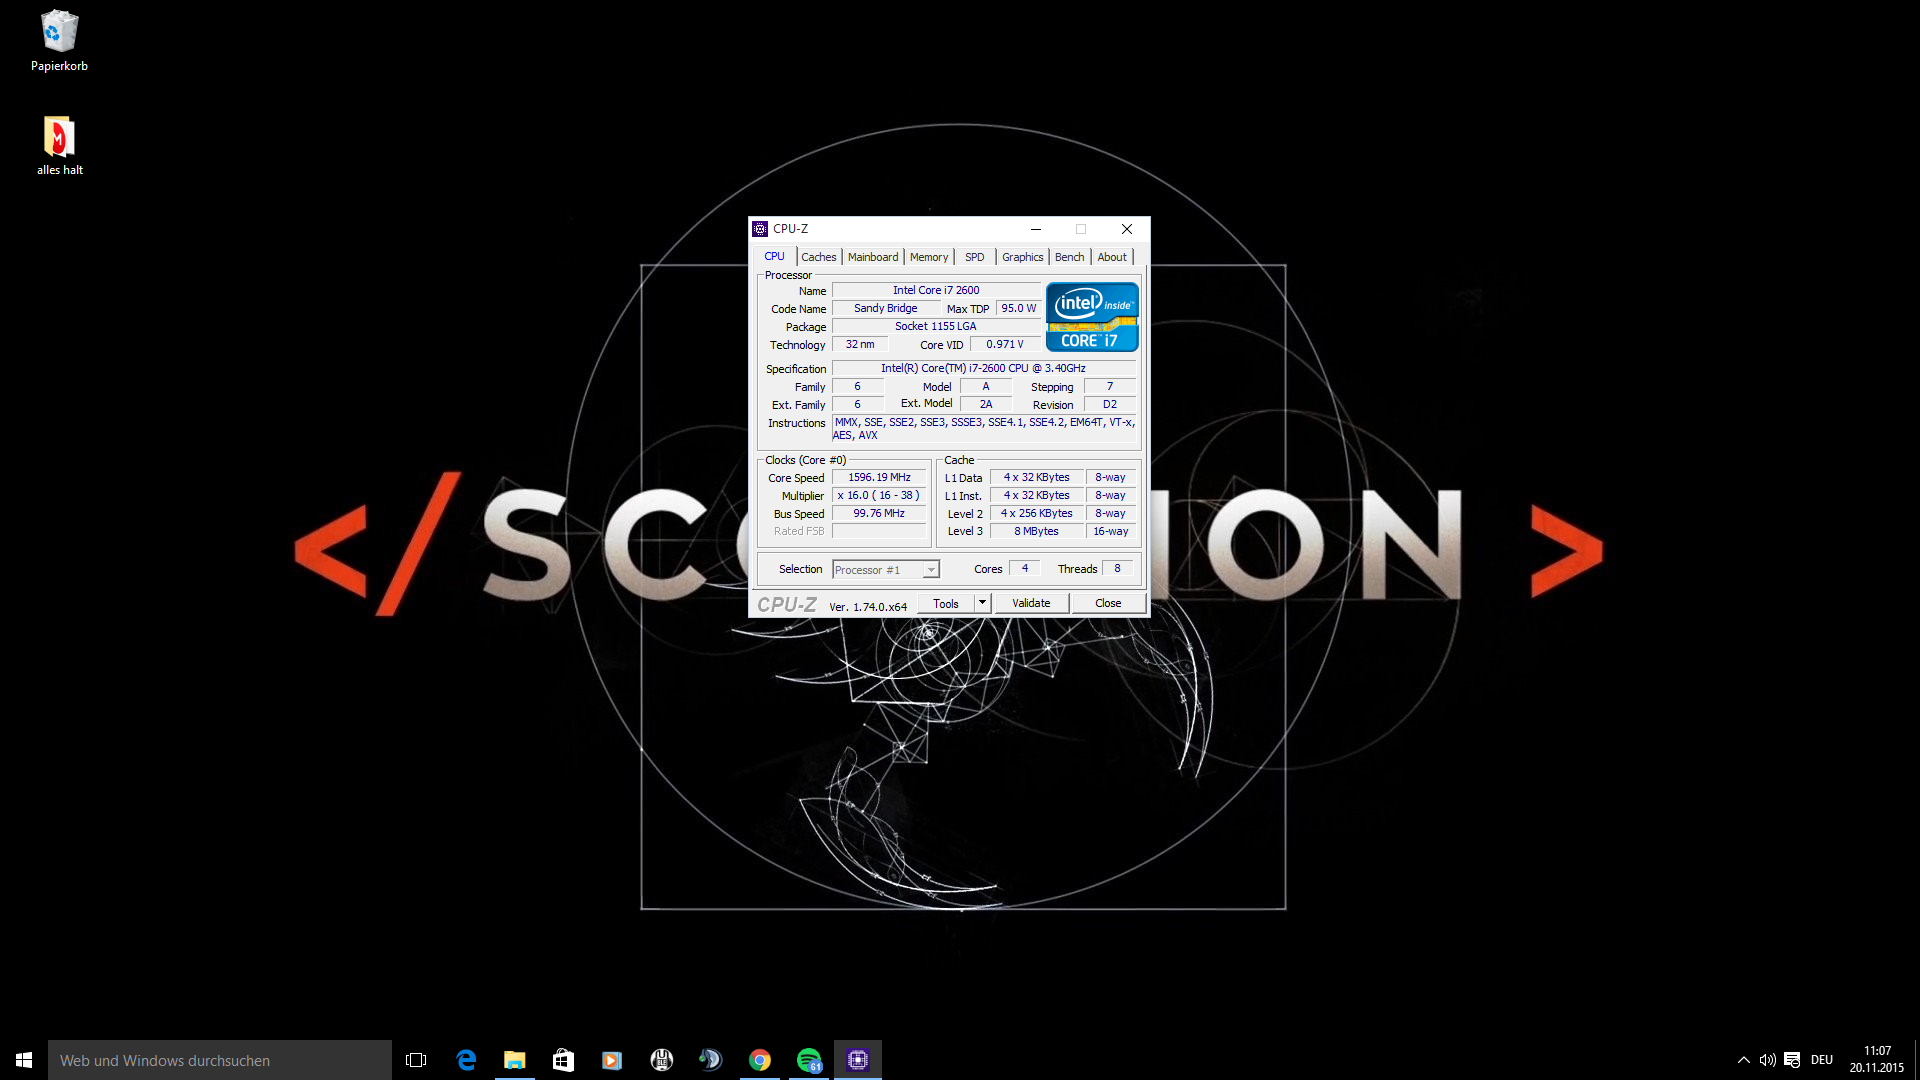Open Google Chrome from taskbar

[x=760, y=1060]
